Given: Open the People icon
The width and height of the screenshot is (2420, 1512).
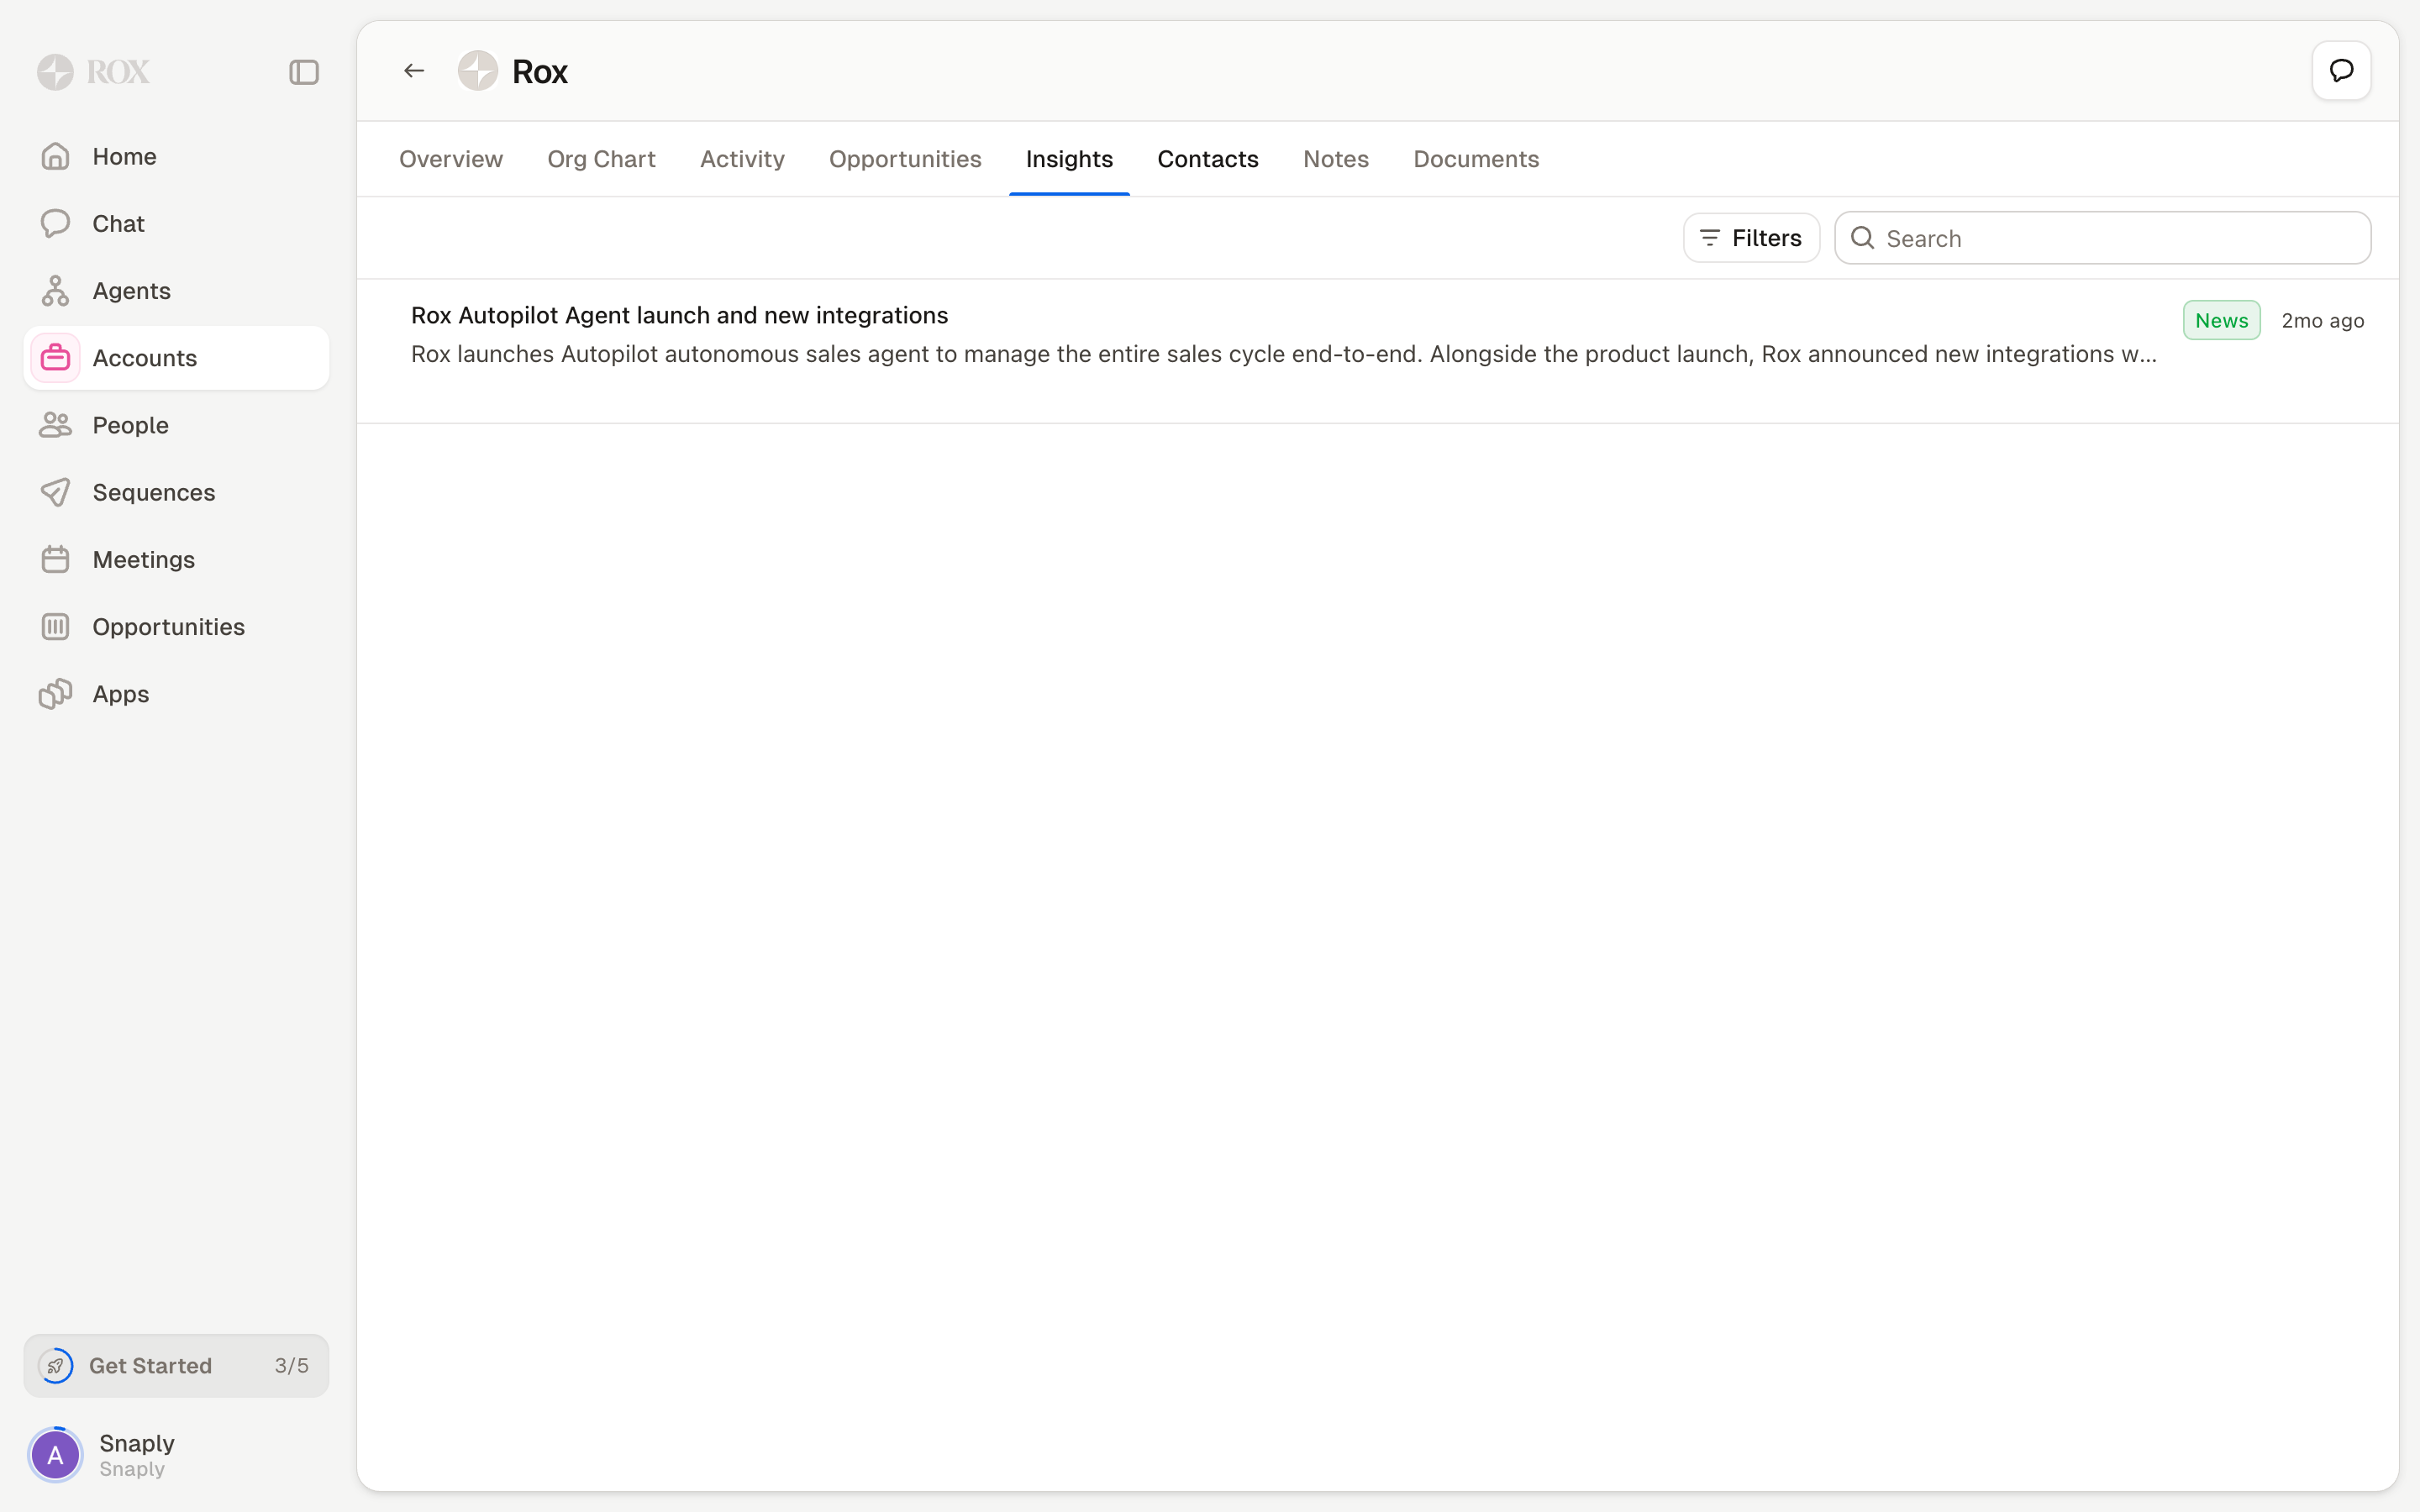Looking at the screenshot, I should [x=56, y=425].
